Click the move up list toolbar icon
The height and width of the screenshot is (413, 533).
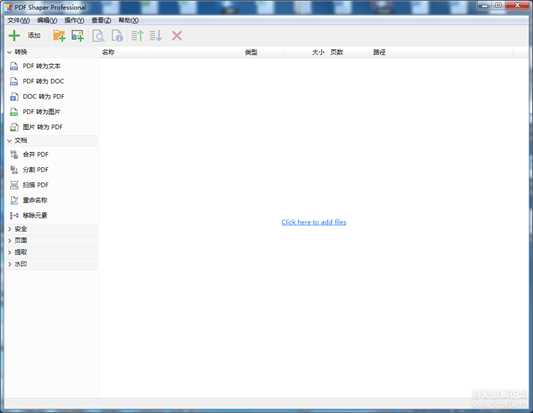pos(137,35)
